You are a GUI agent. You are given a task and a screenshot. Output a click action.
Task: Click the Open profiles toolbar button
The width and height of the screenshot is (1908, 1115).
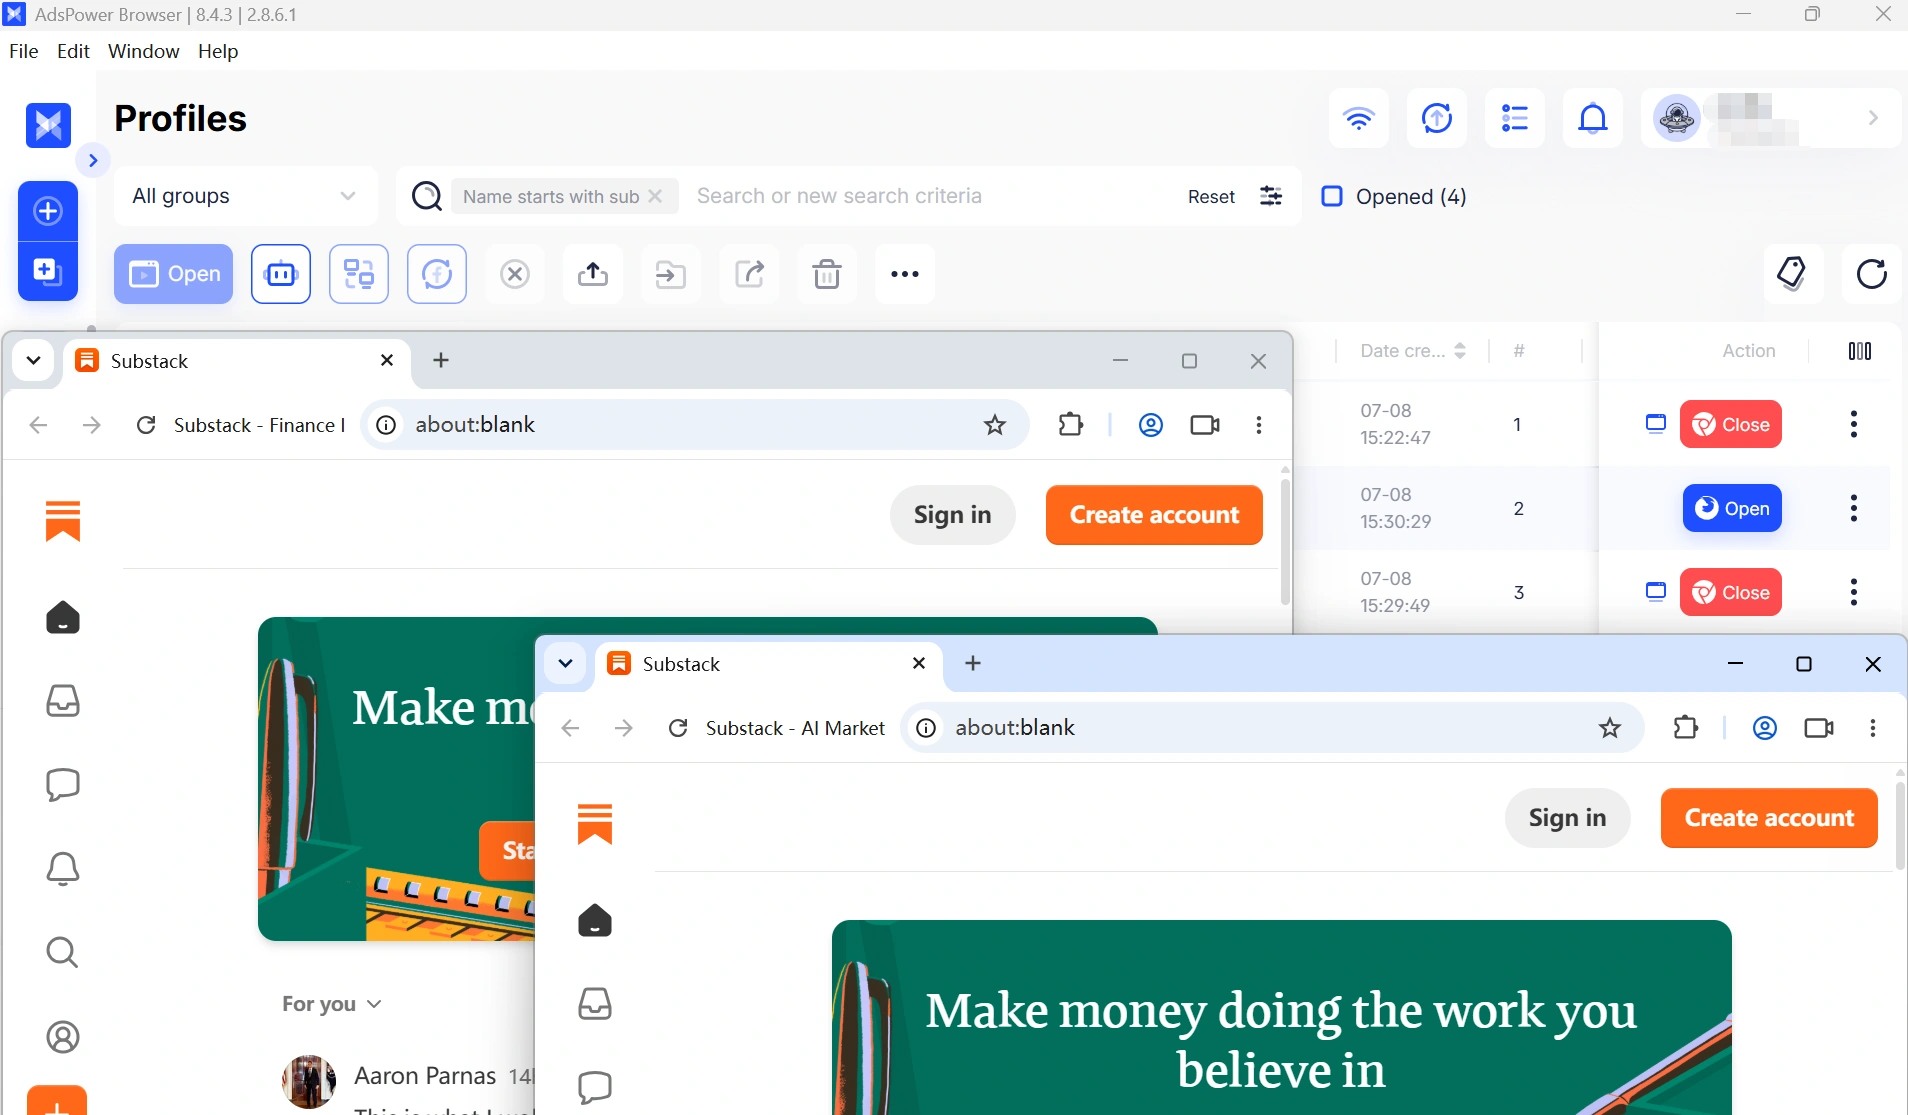(x=173, y=274)
